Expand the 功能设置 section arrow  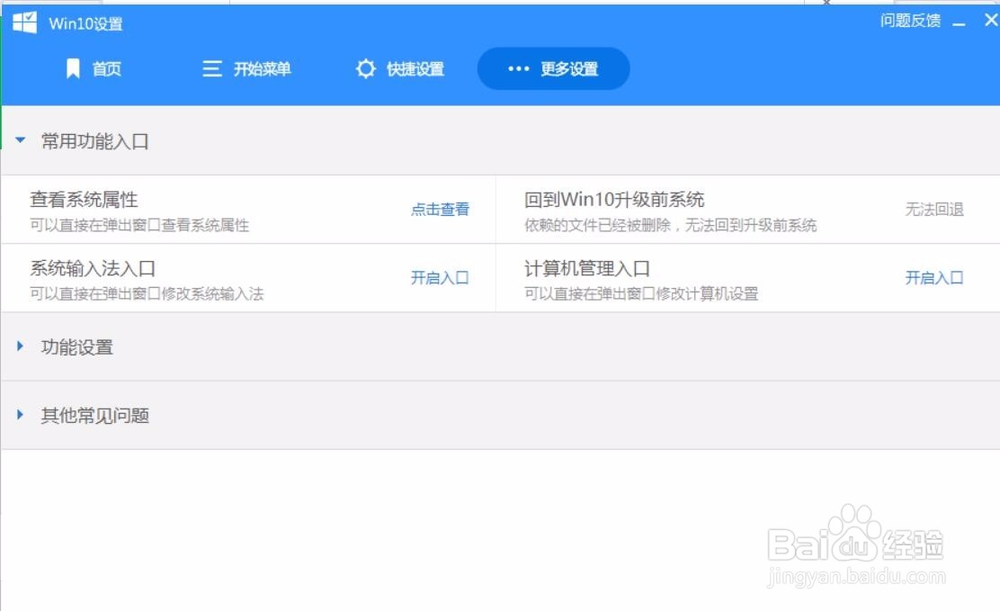[x=20, y=346]
